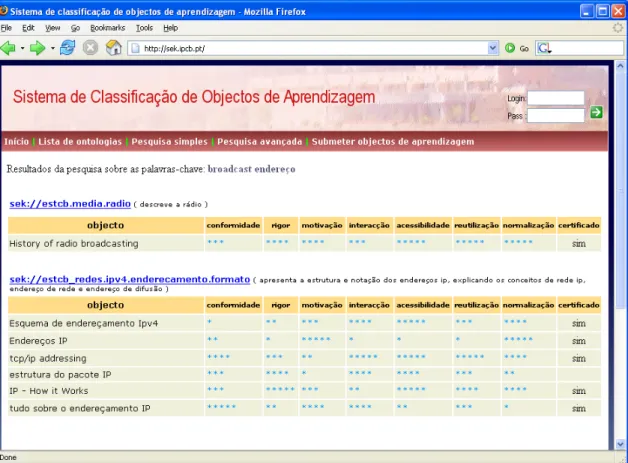The image size is (628, 463).
Task: Click 'sim' certificado value for 'History of radio broadcasting'
Action: click(x=579, y=244)
